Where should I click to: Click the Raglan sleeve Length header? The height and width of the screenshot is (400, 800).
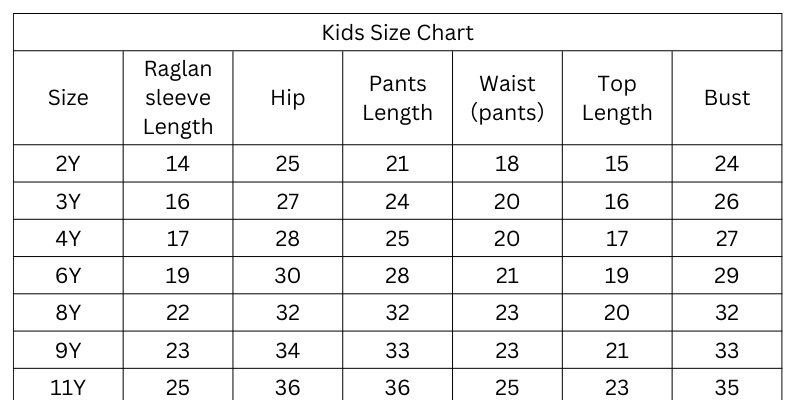click(x=178, y=98)
